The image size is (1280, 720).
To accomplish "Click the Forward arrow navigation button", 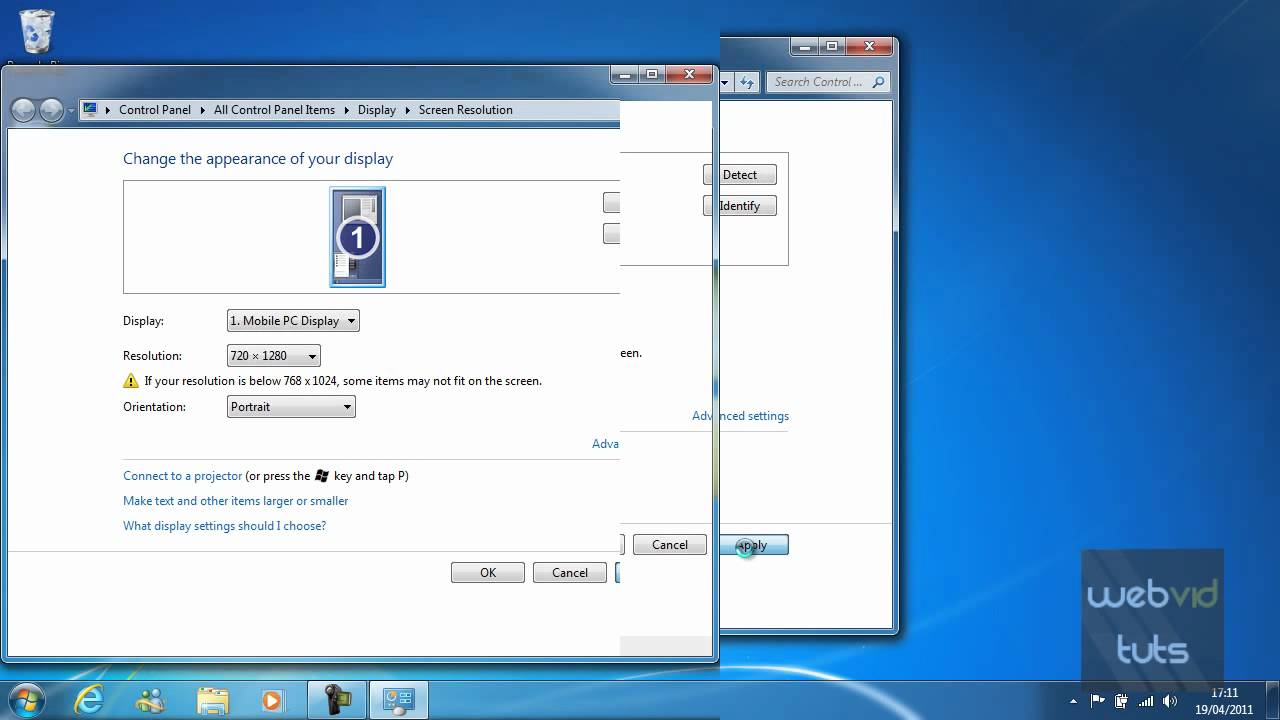I will 51,110.
